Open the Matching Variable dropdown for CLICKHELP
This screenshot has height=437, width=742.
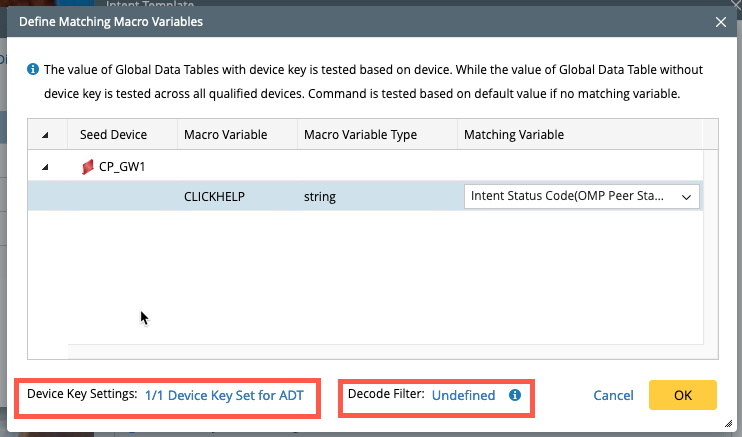(581, 197)
